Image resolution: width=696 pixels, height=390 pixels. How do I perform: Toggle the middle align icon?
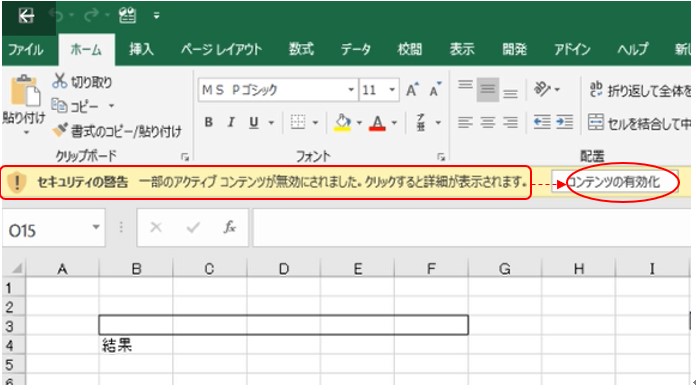(x=488, y=90)
